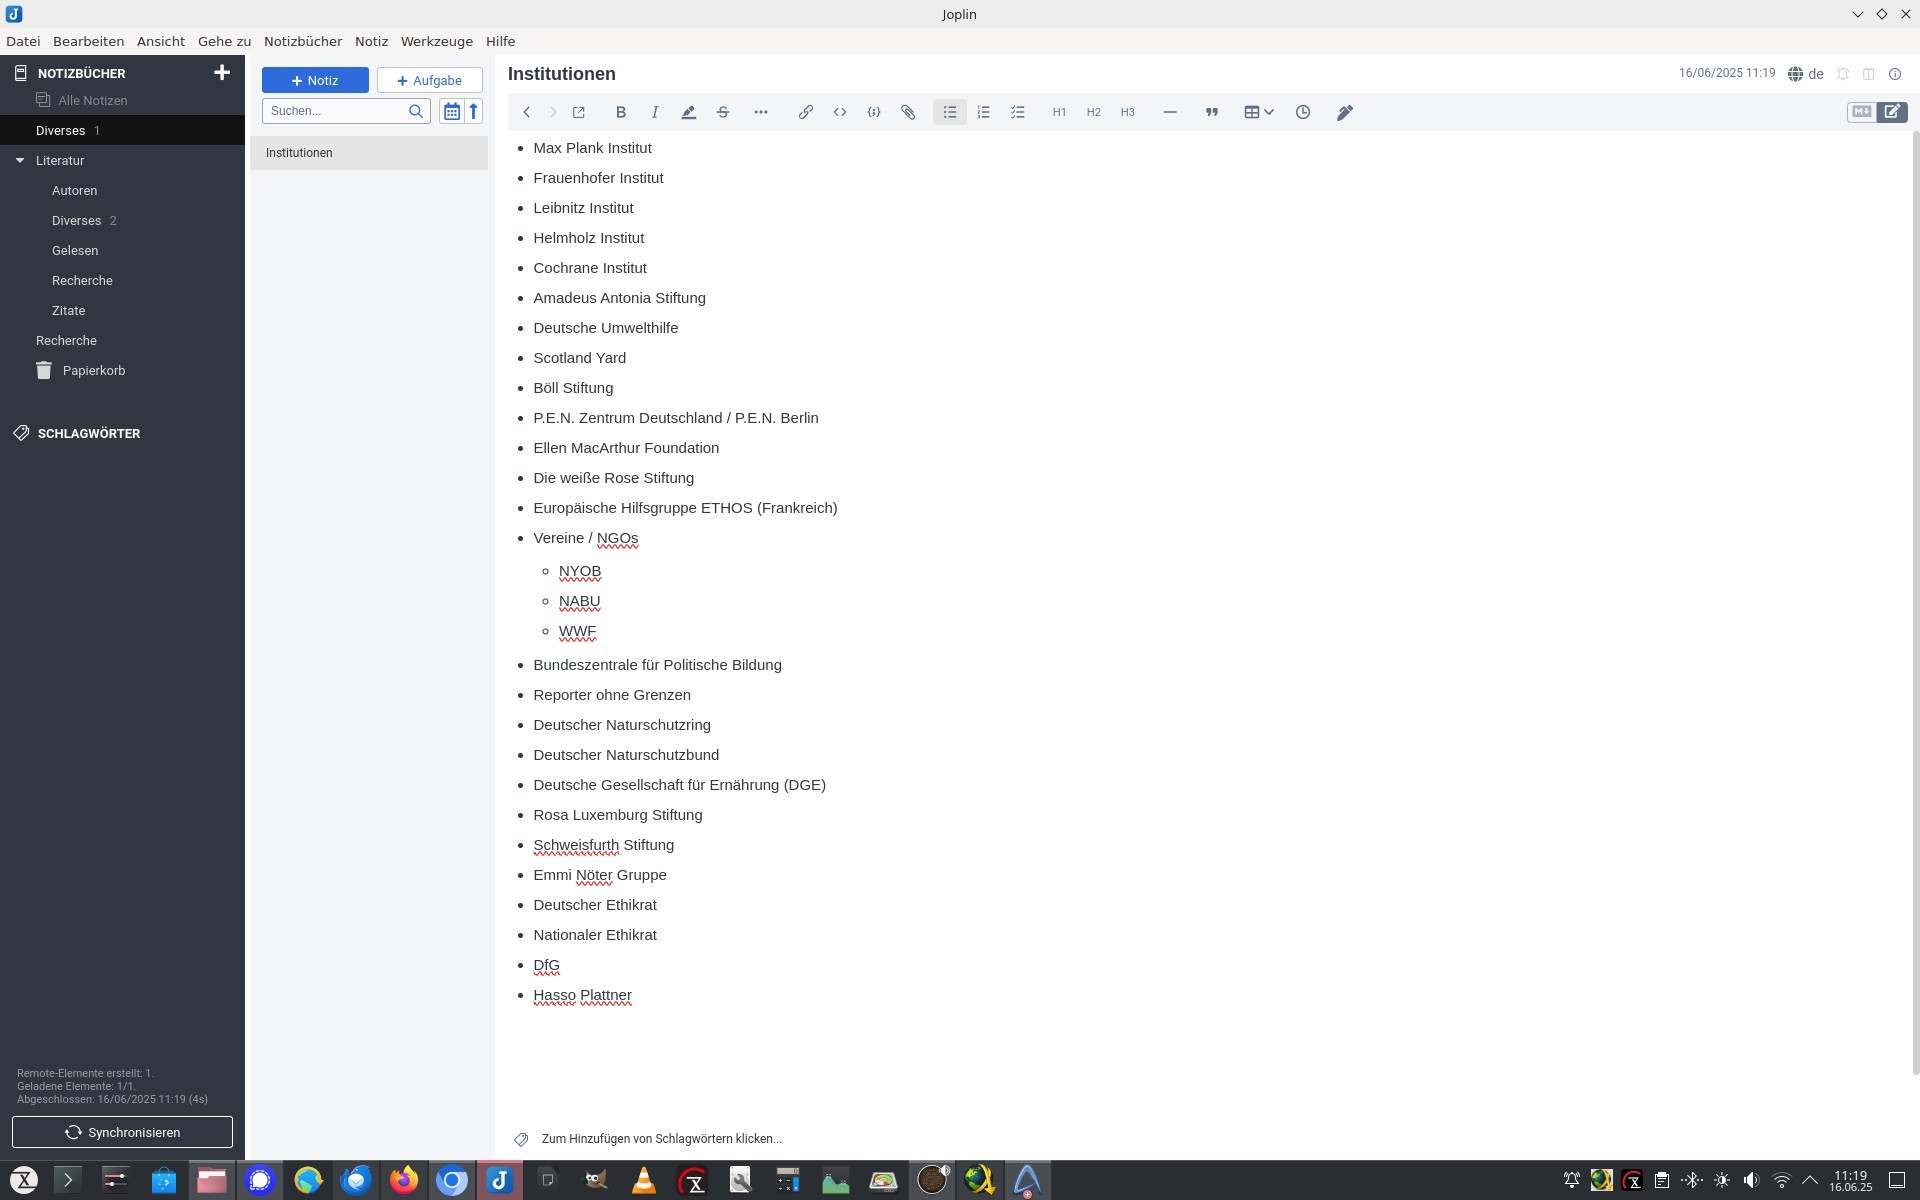
Task: Click the NOTIZBÜCHER section header
Action: (82, 73)
